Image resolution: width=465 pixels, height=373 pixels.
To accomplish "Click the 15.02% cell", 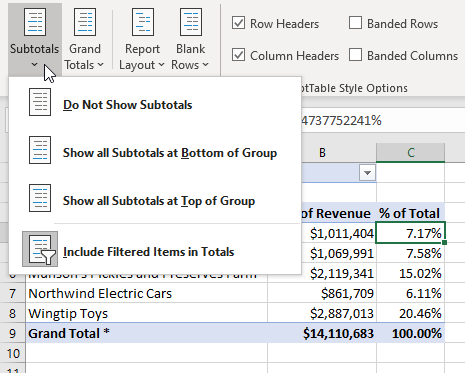I will [x=411, y=273].
